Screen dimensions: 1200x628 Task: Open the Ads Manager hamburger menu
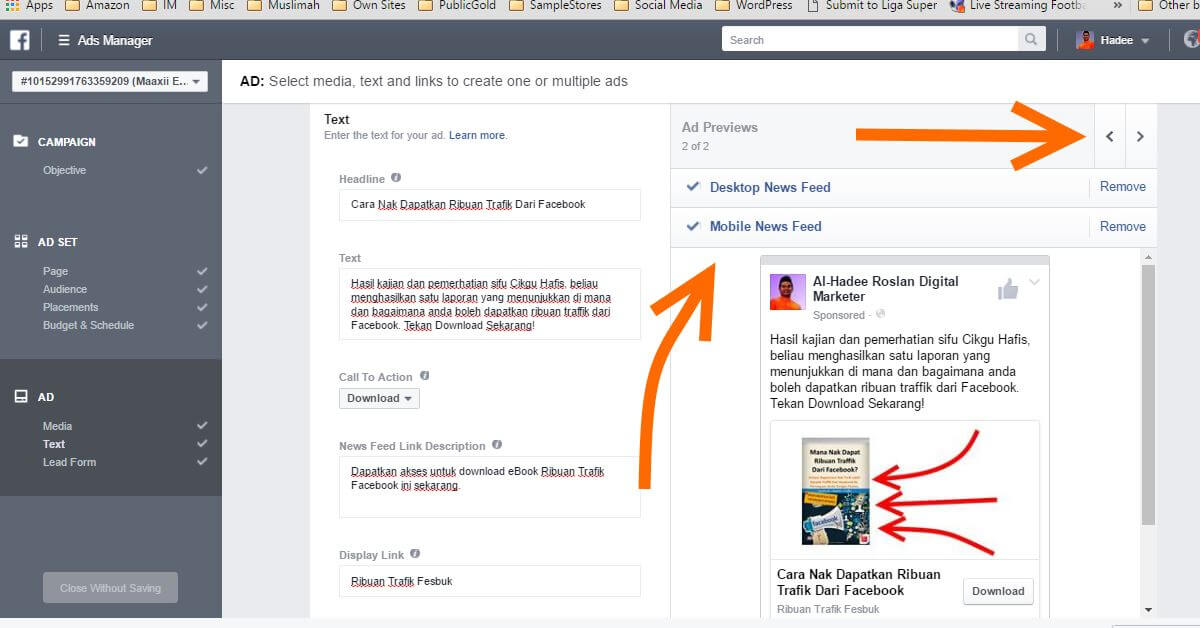coord(64,41)
